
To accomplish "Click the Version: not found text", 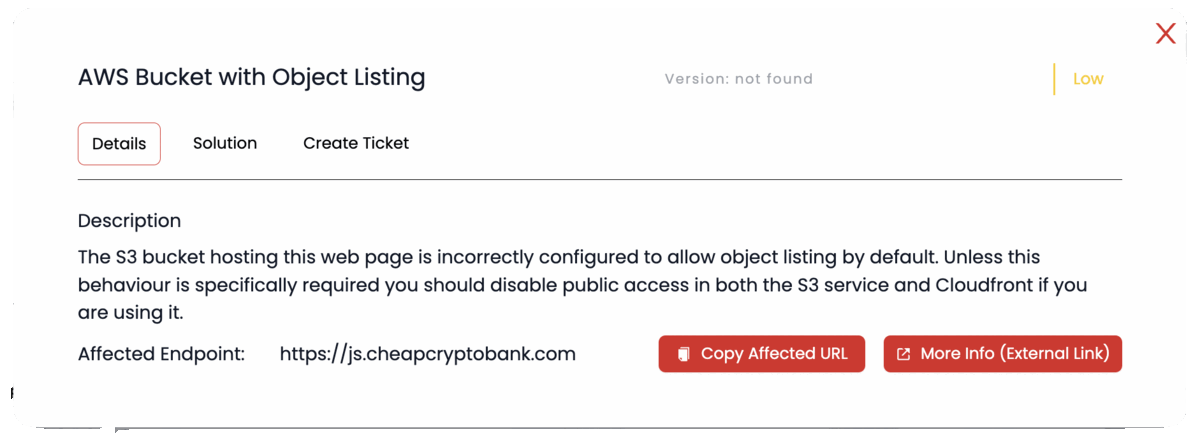I will (x=739, y=79).
